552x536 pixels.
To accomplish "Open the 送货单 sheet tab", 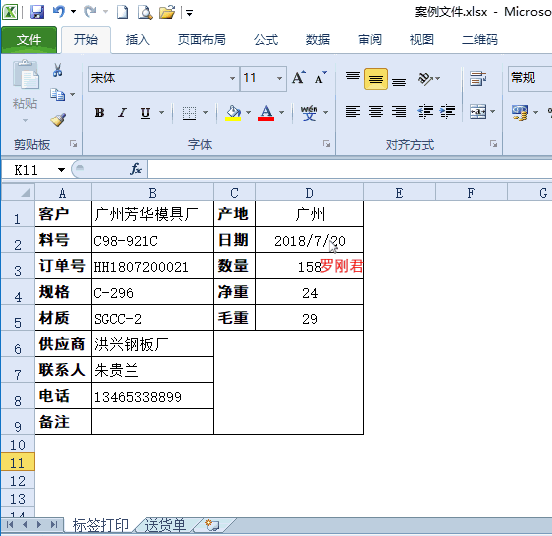I will coord(165,525).
